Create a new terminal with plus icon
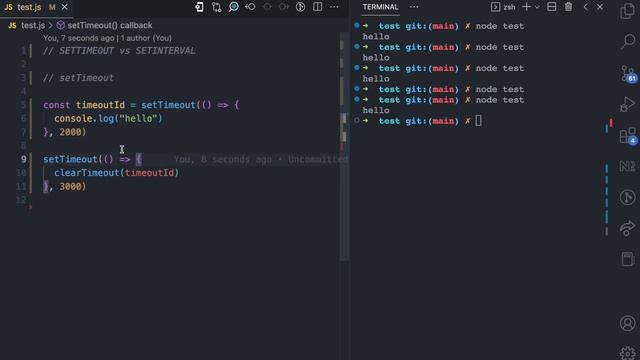This screenshot has height=360, width=640. [x=527, y=7]
